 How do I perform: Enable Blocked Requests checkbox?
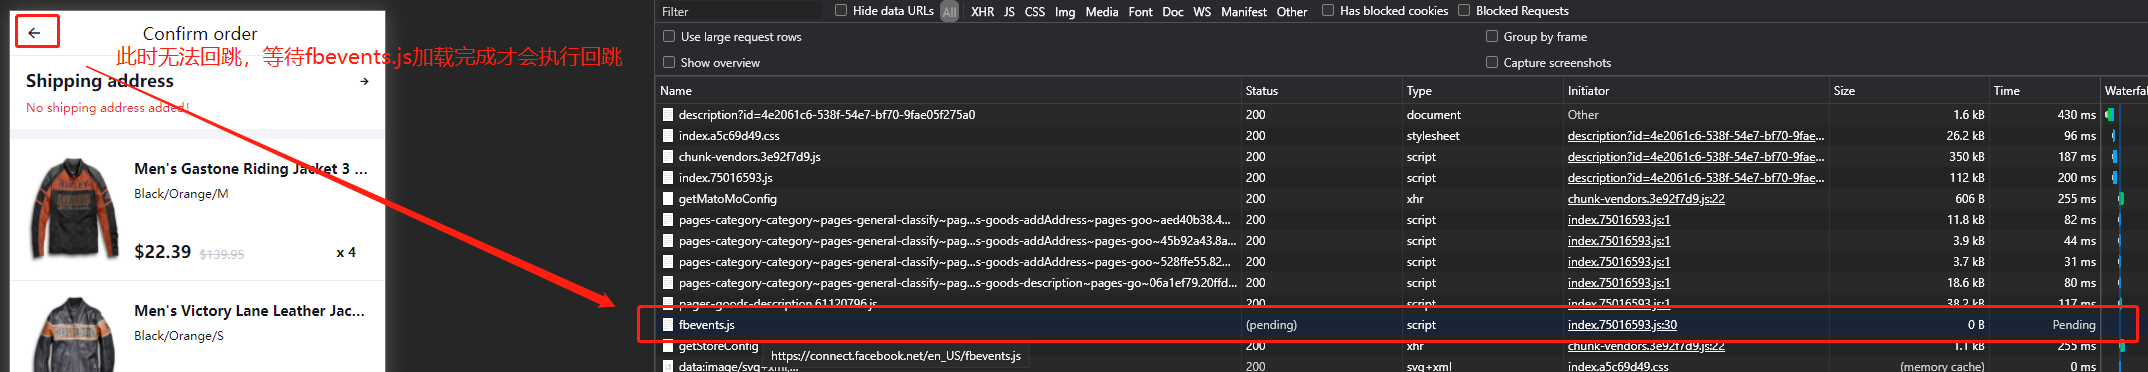coord(1464,10)
